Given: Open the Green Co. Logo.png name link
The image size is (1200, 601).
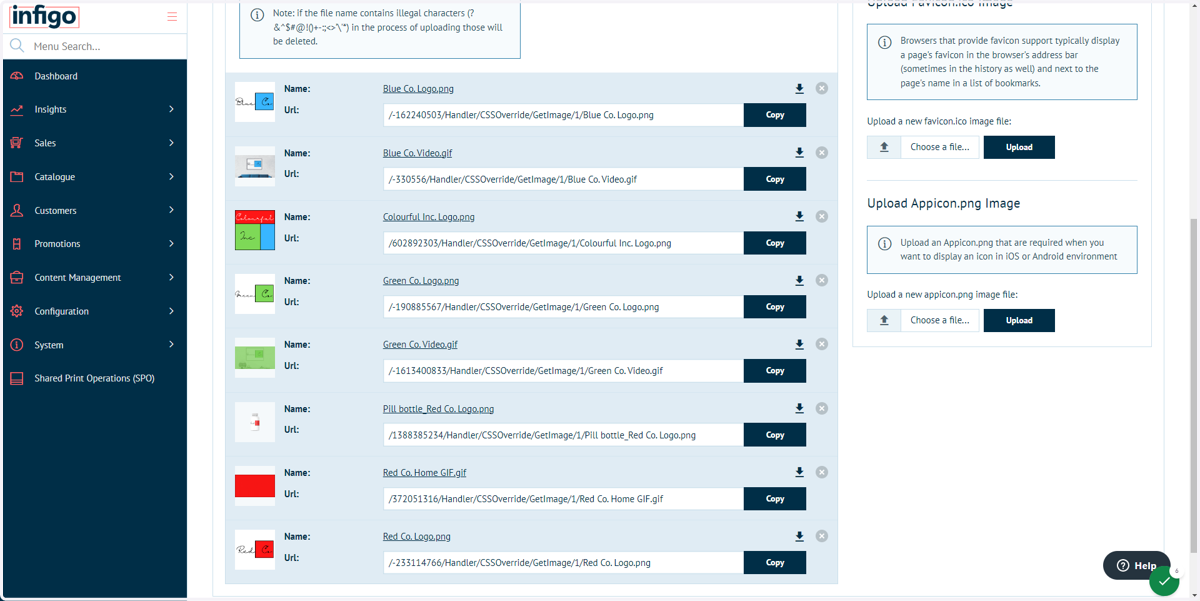Looking at the screenshot, I should (421, 281).
